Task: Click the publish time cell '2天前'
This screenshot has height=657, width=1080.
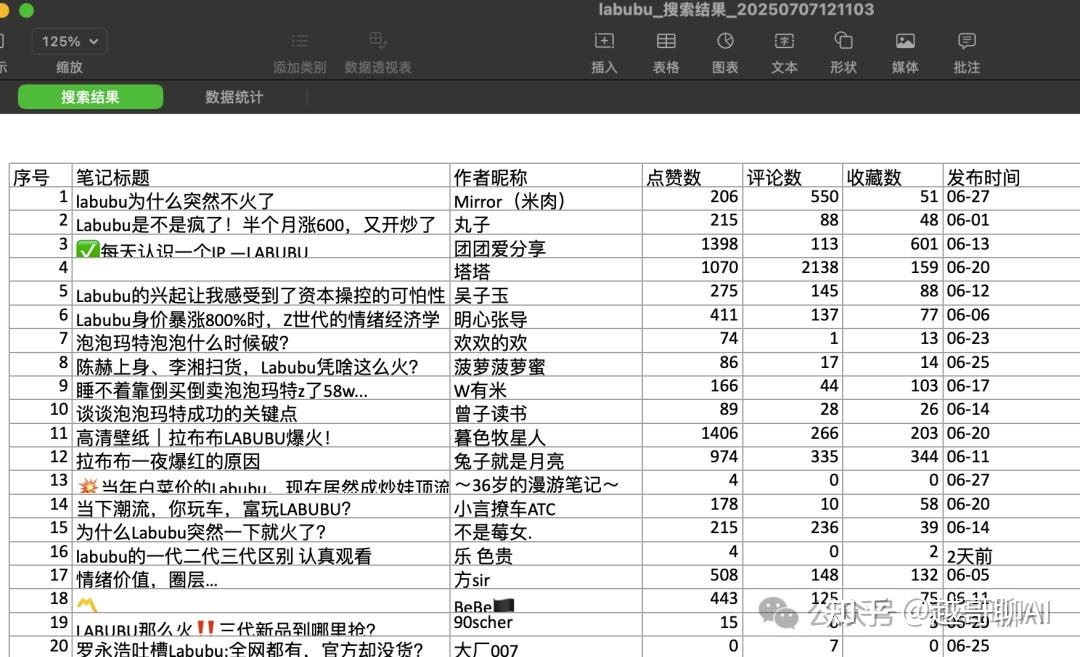Action: 1011,554
